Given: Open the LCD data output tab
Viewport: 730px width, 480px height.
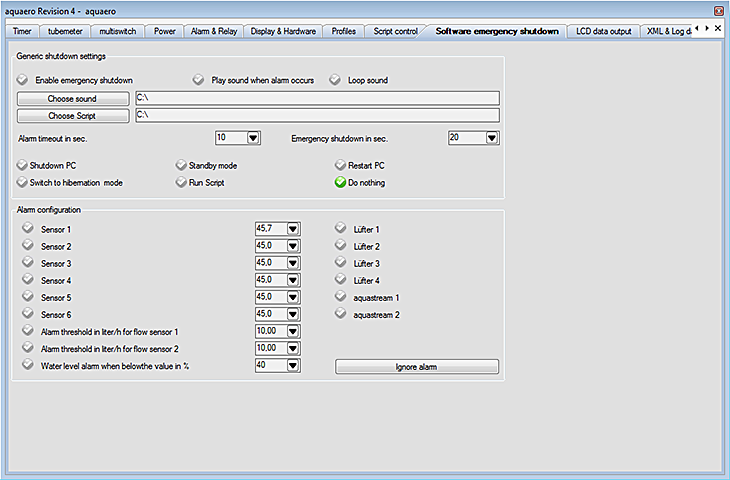Looking at the screenshot, I should [x=604, y=31].
